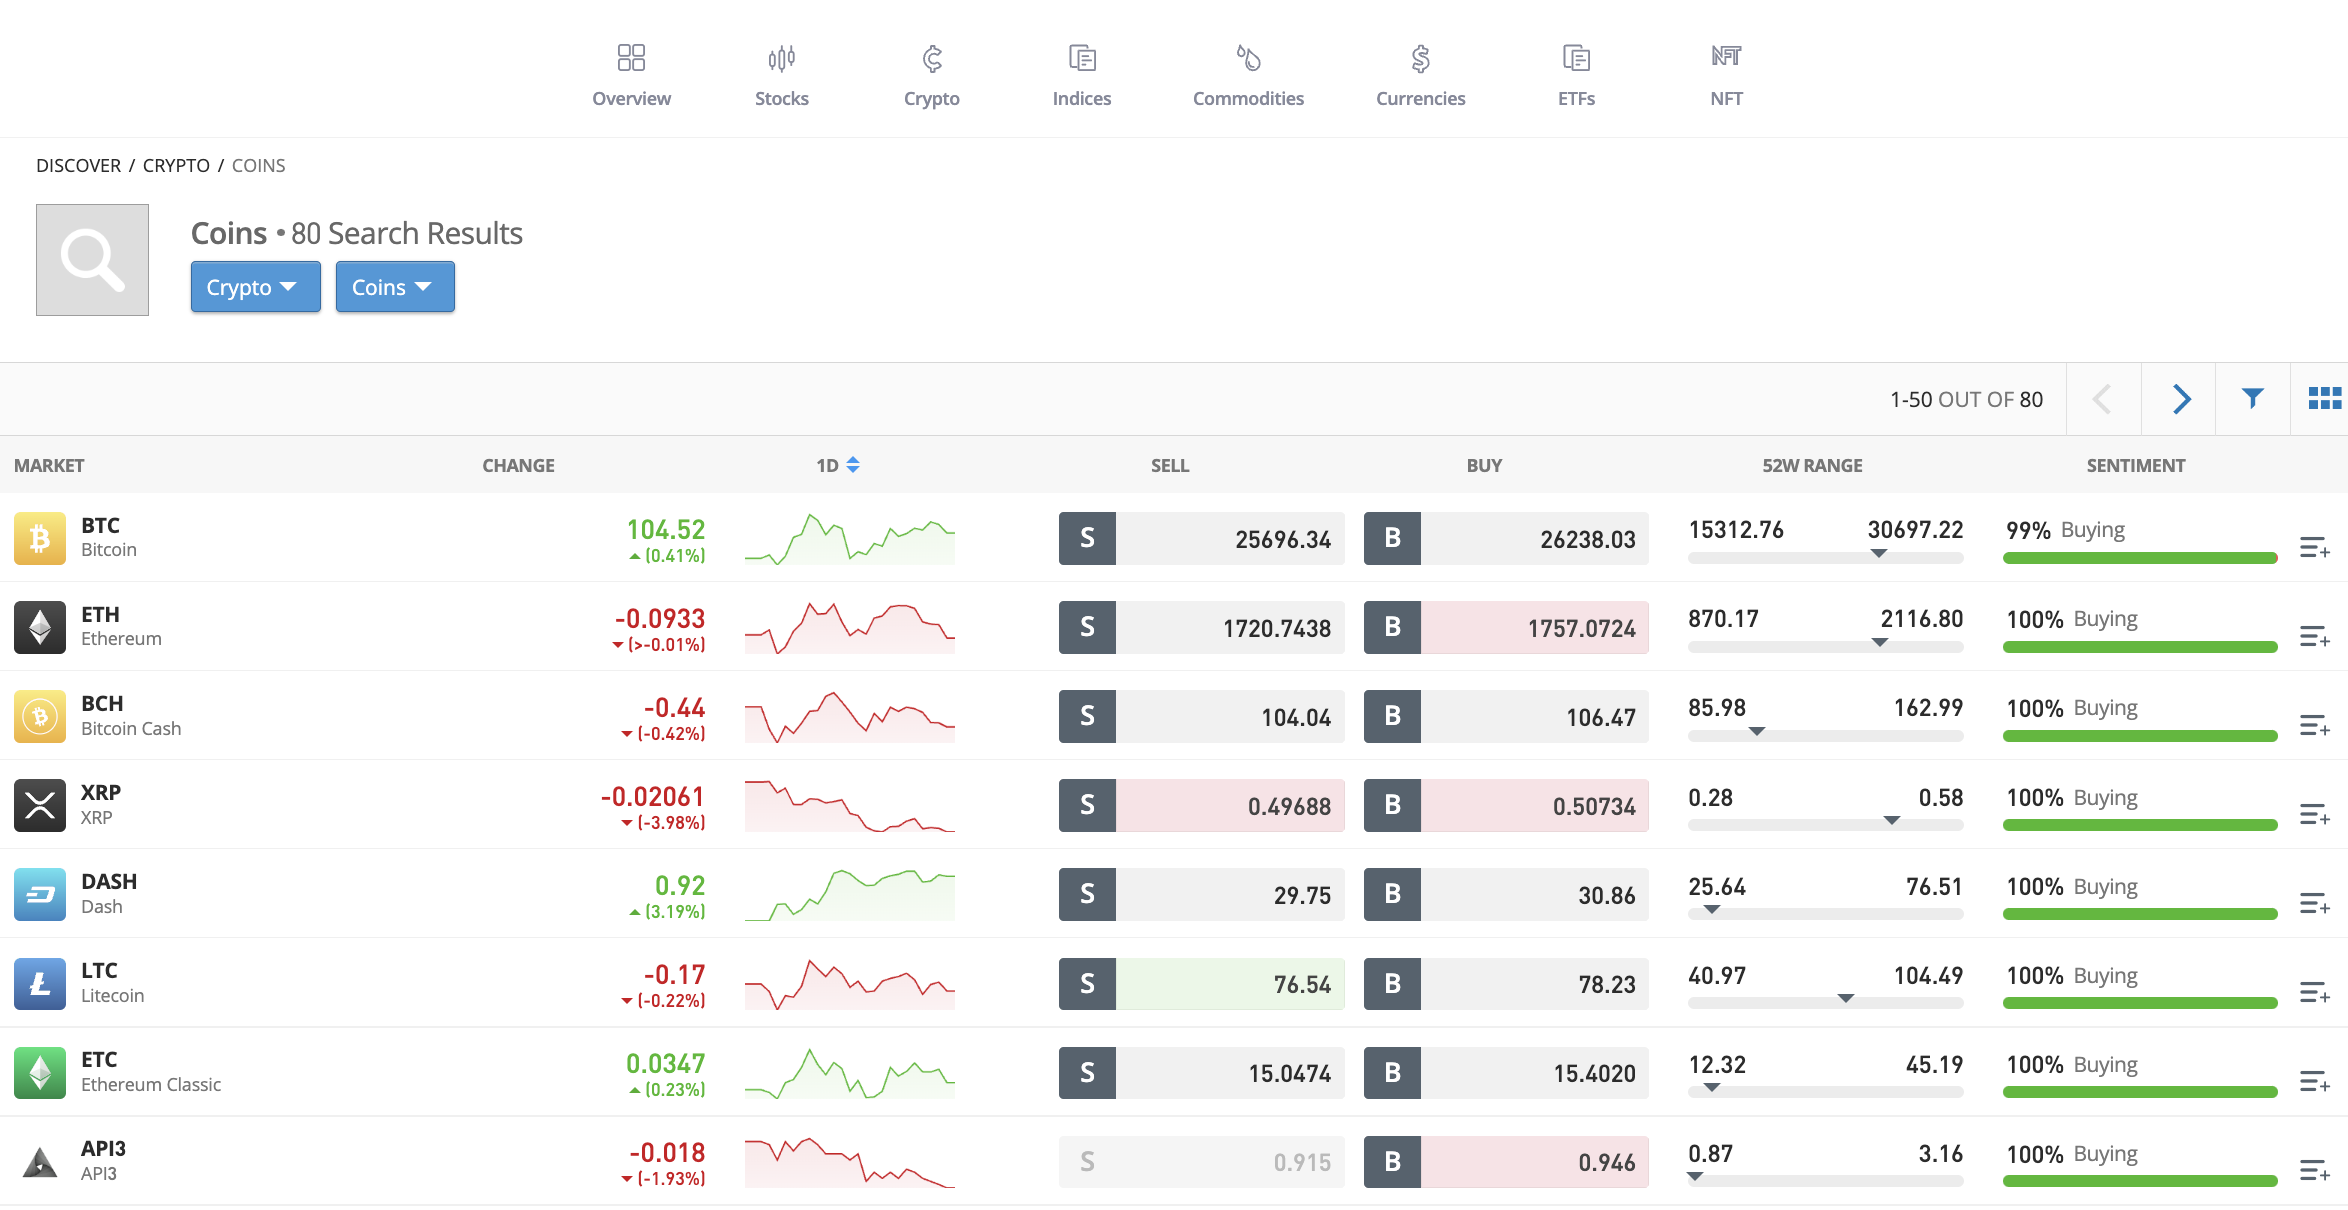Go to the previous results page
Image resolution: width=2348 pixels, height=1210 pixels.
2103,399
